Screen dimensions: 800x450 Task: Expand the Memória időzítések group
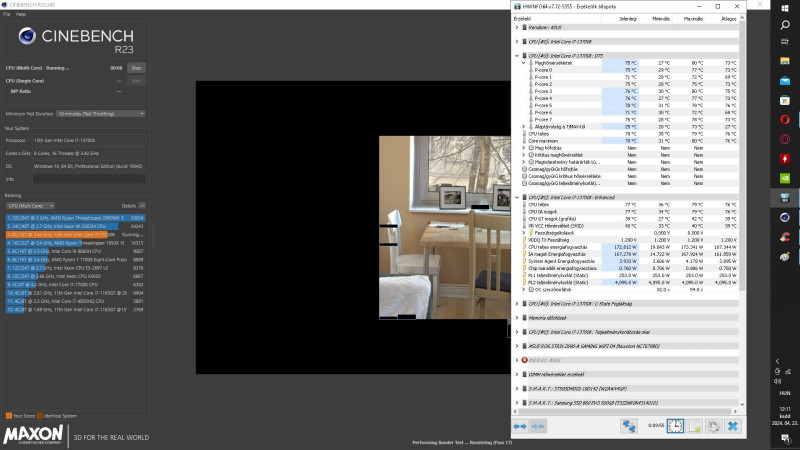tap(517, 318)
